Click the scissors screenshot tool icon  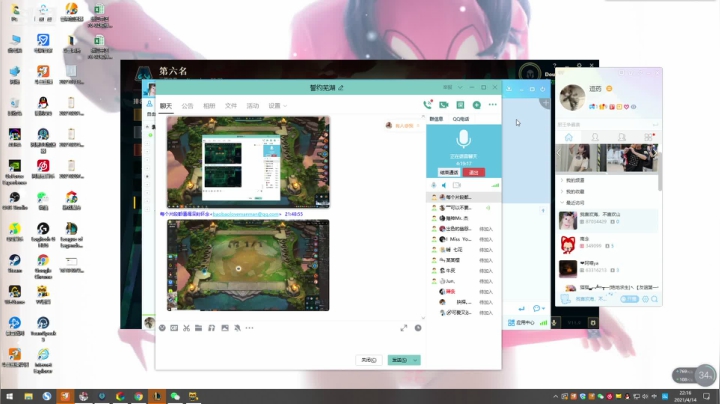point(186,328)
